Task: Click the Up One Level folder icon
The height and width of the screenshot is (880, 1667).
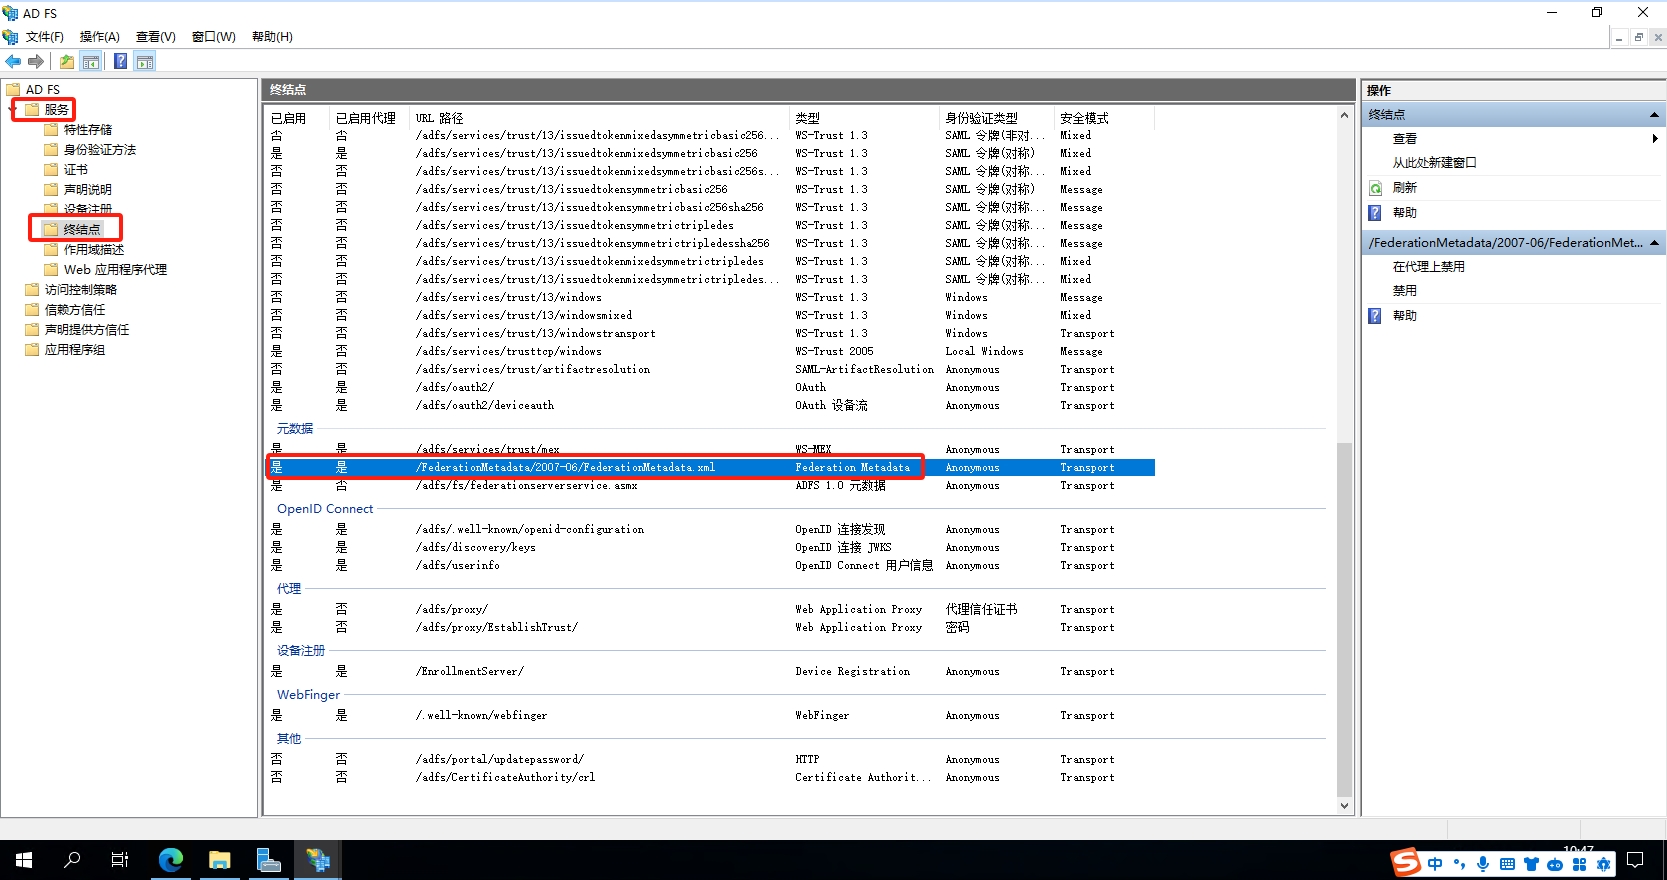Action: pos(67,62)
